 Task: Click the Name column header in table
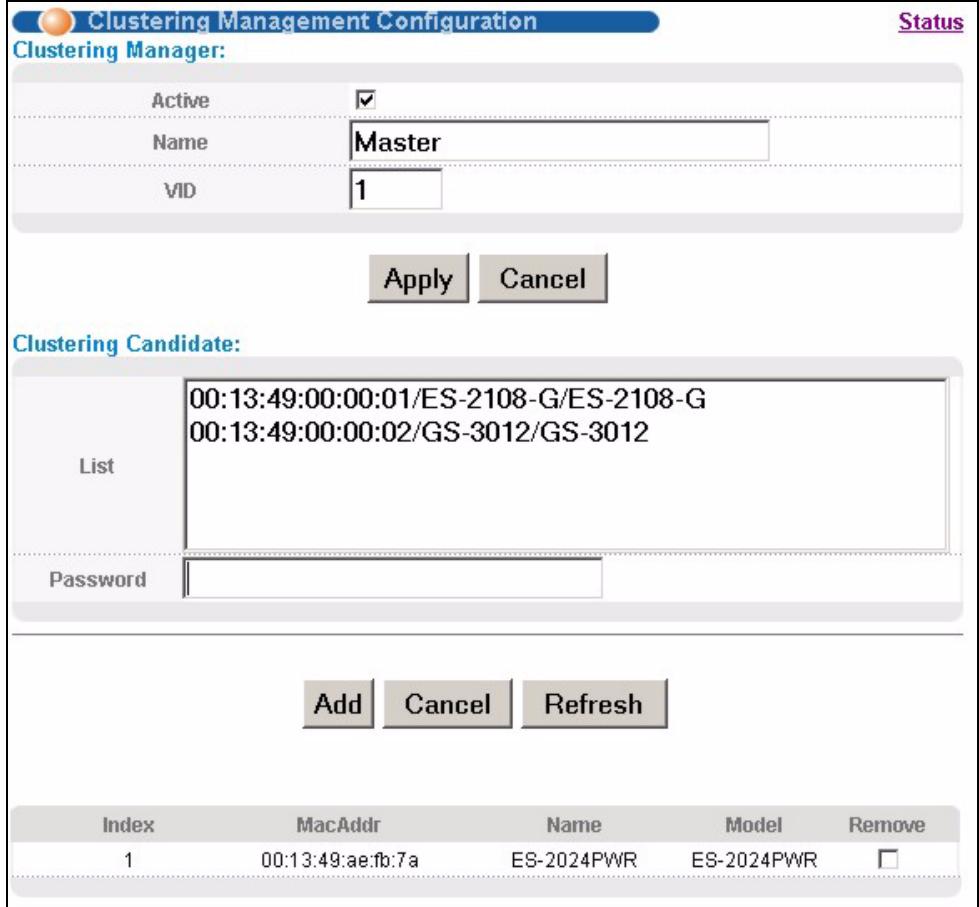coord(574,825)
